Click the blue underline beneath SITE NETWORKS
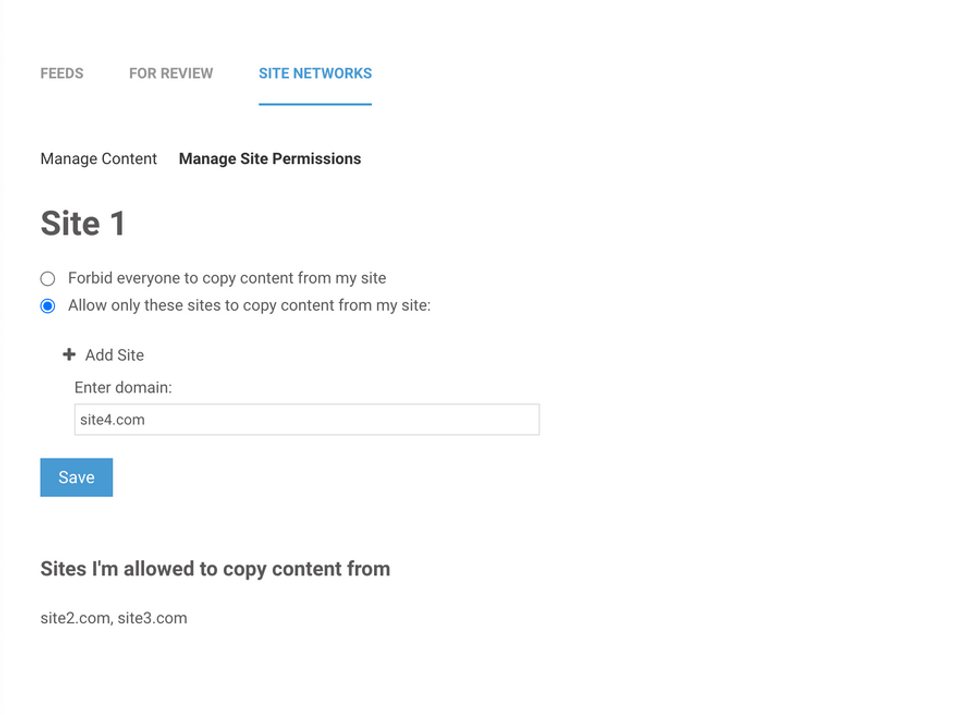The width and height of the screenshot is (980, 714). [315, 103]
